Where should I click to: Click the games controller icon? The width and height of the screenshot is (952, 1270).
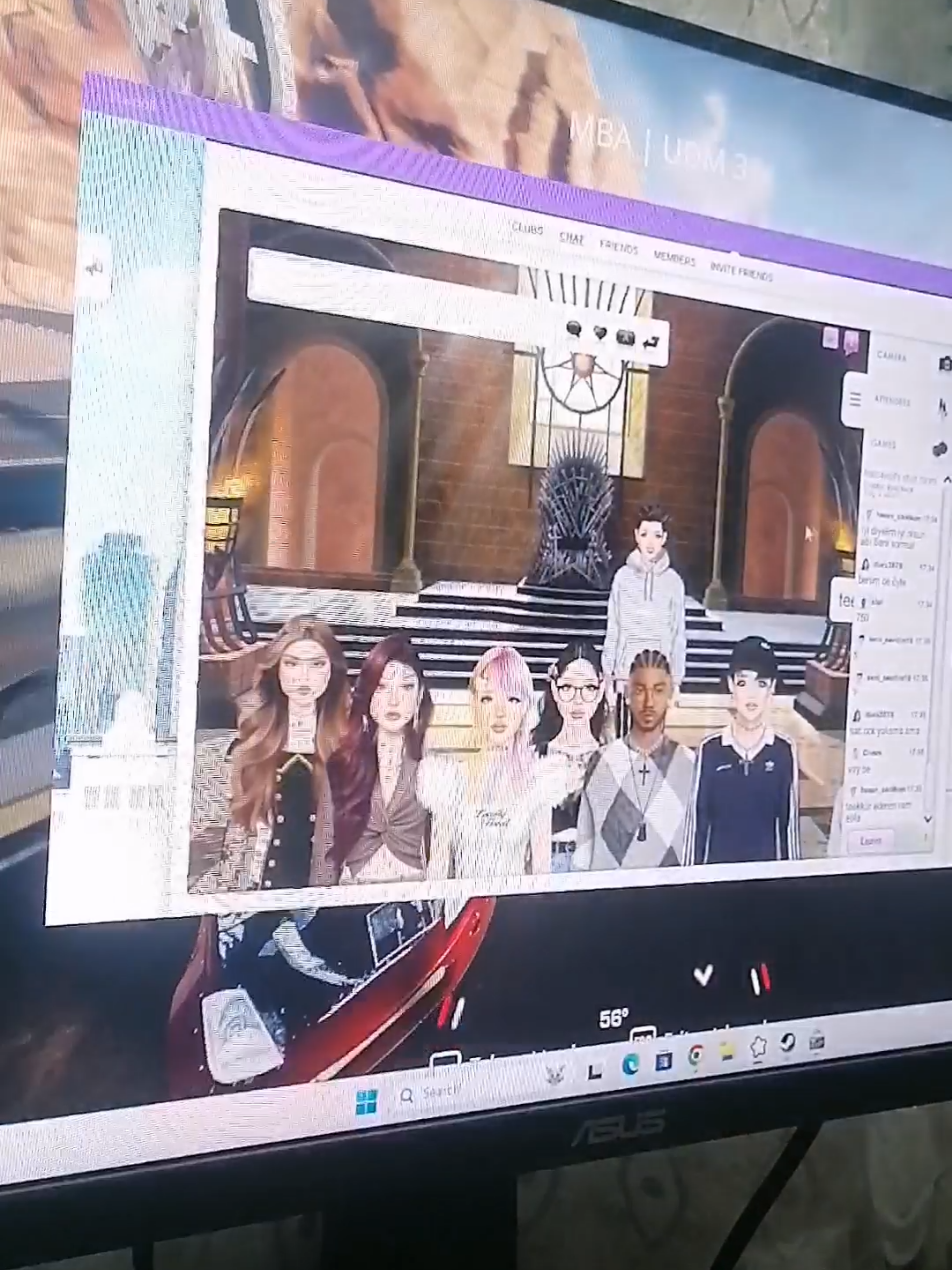(940, 448)
